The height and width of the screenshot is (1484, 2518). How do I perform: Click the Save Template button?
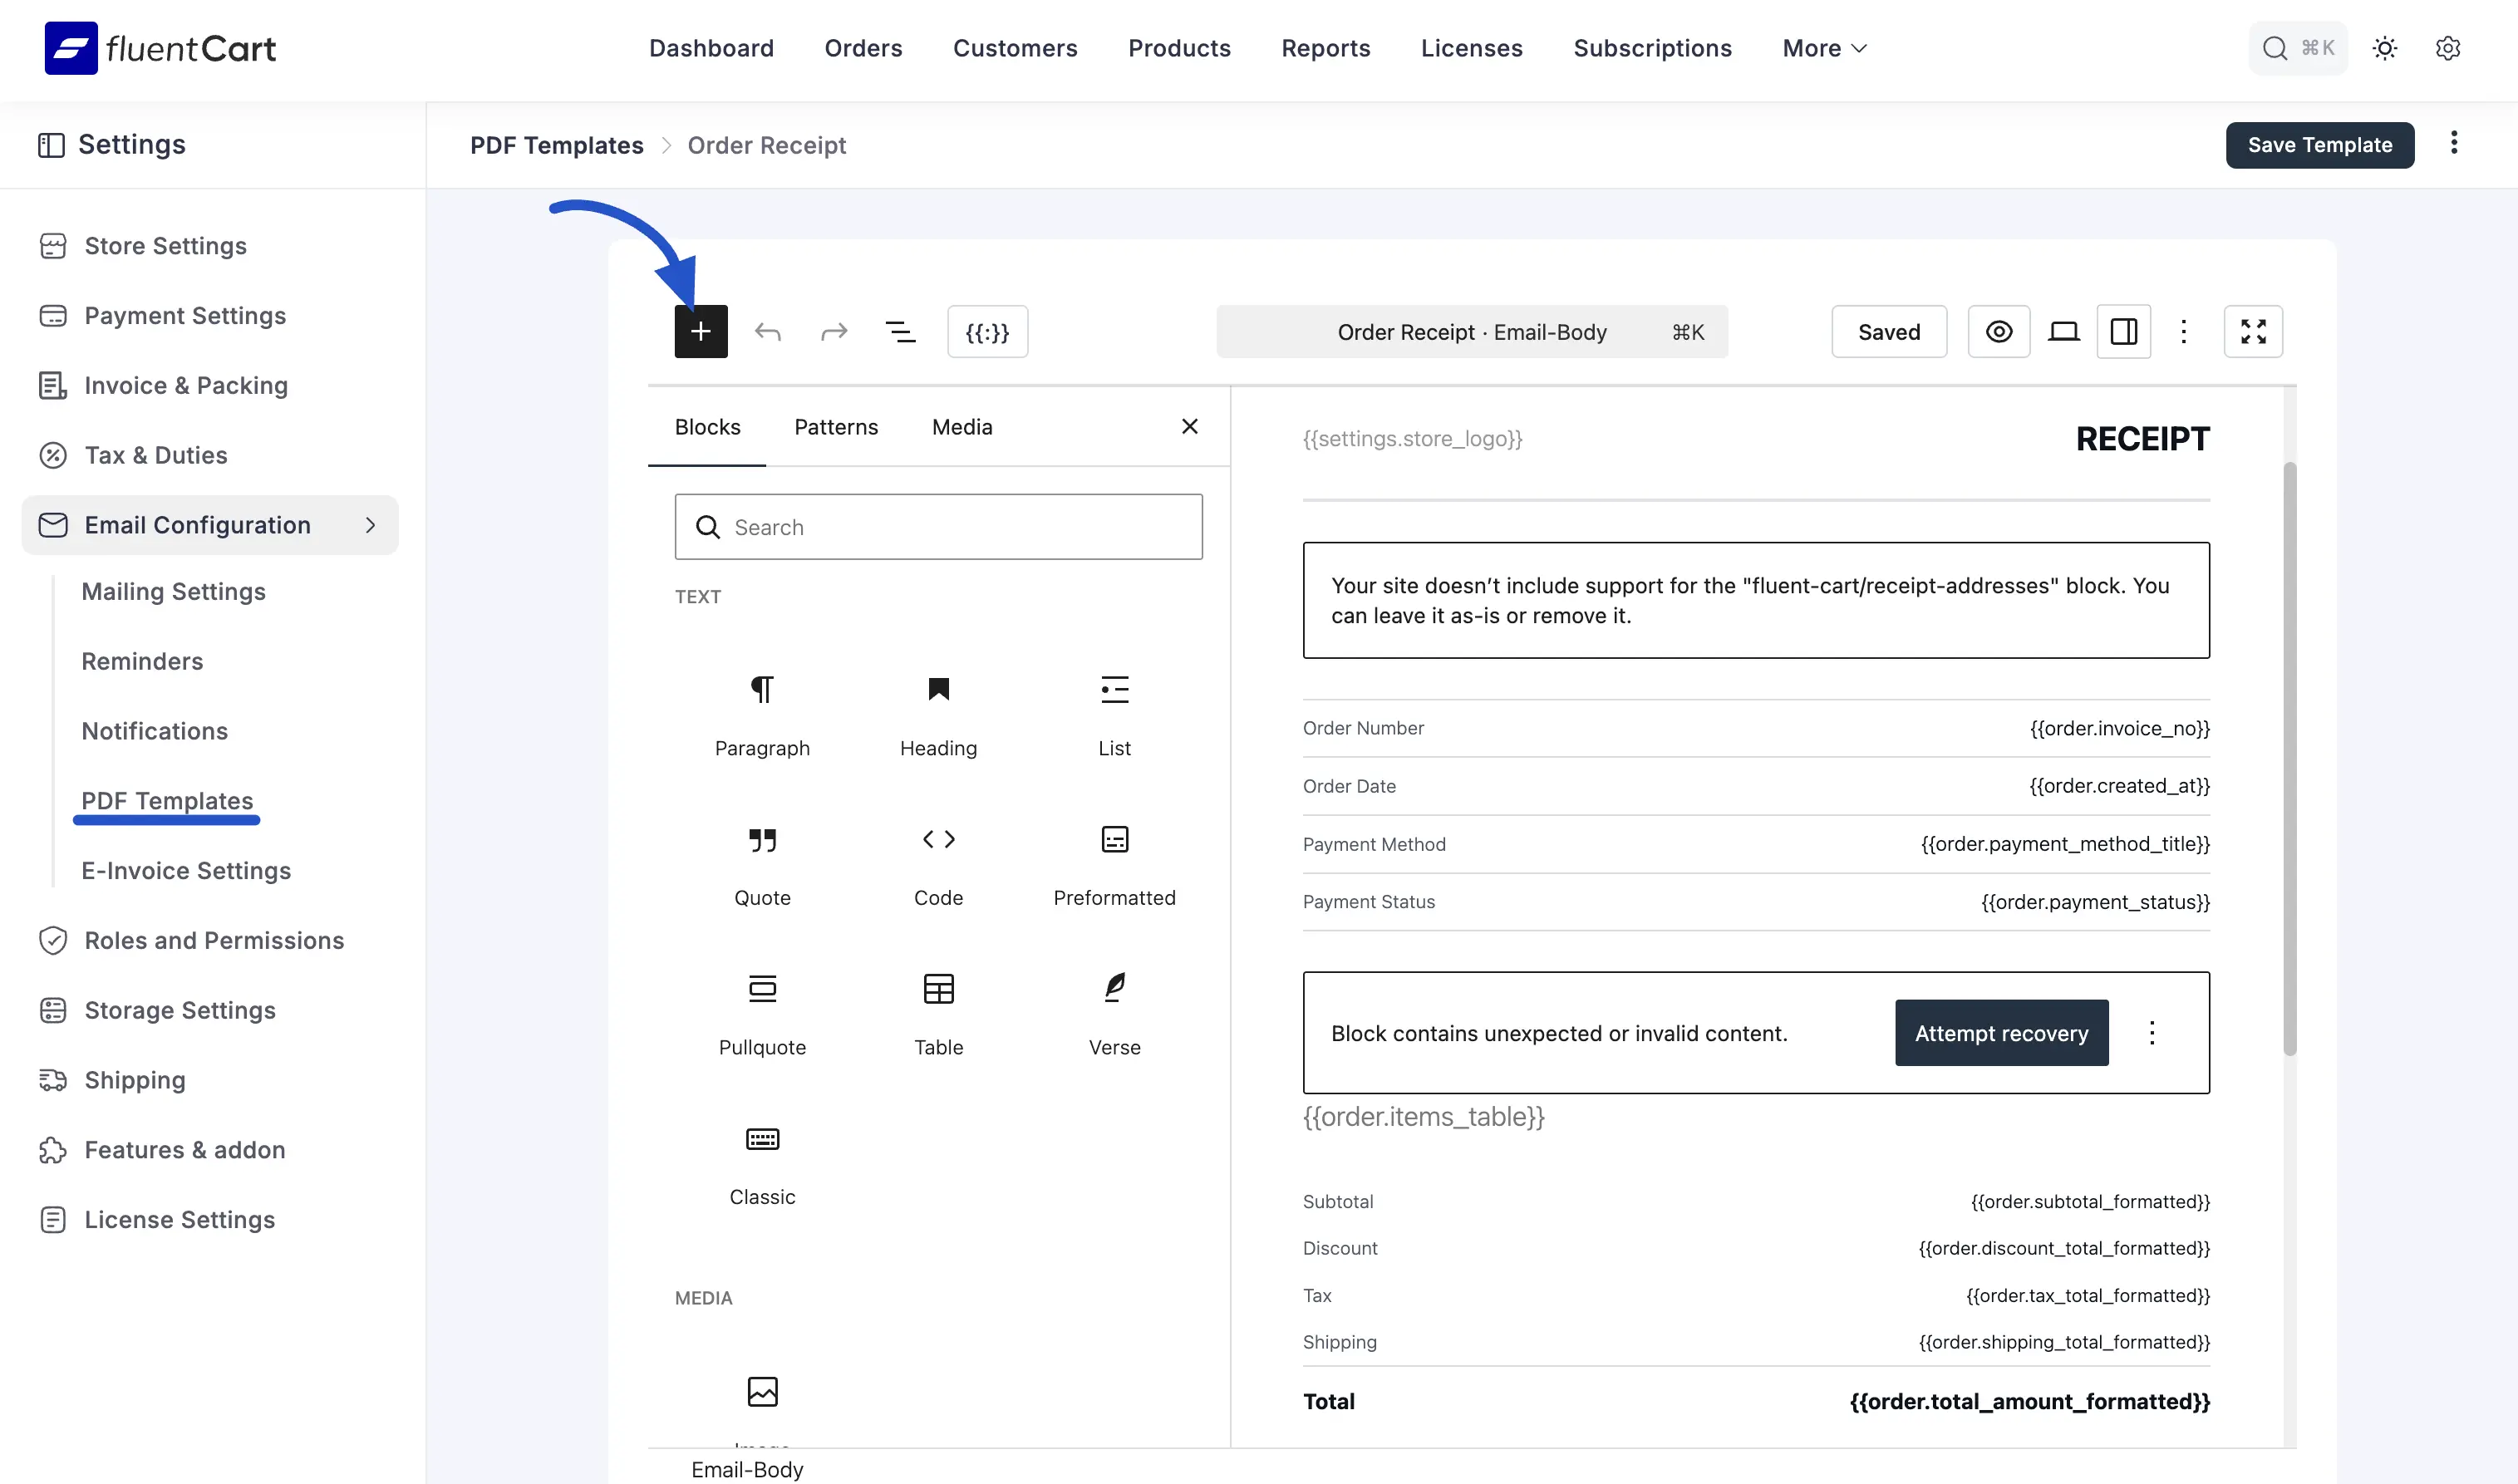point(2319,145)
